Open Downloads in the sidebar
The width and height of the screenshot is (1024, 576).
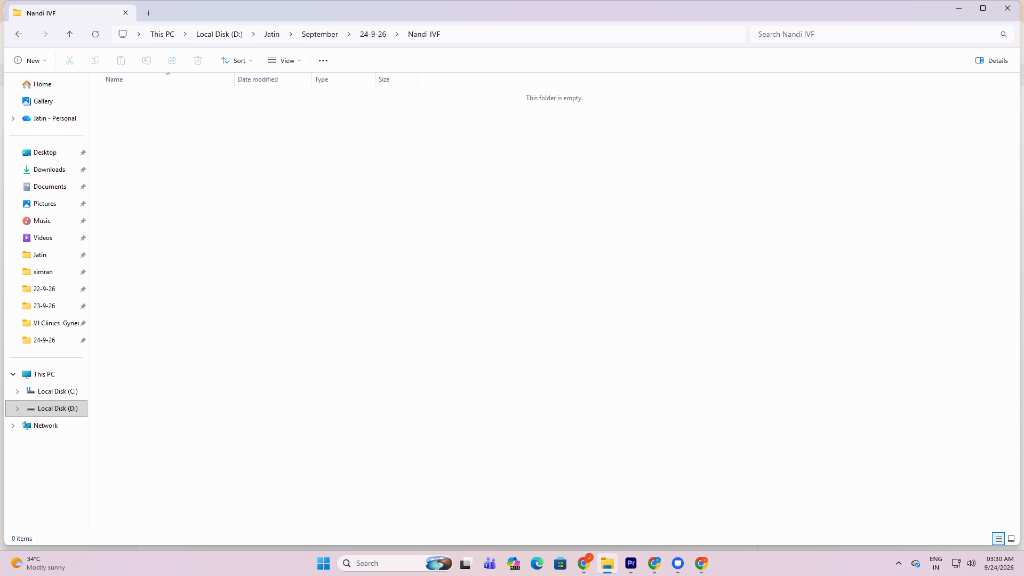click(48, 170)
